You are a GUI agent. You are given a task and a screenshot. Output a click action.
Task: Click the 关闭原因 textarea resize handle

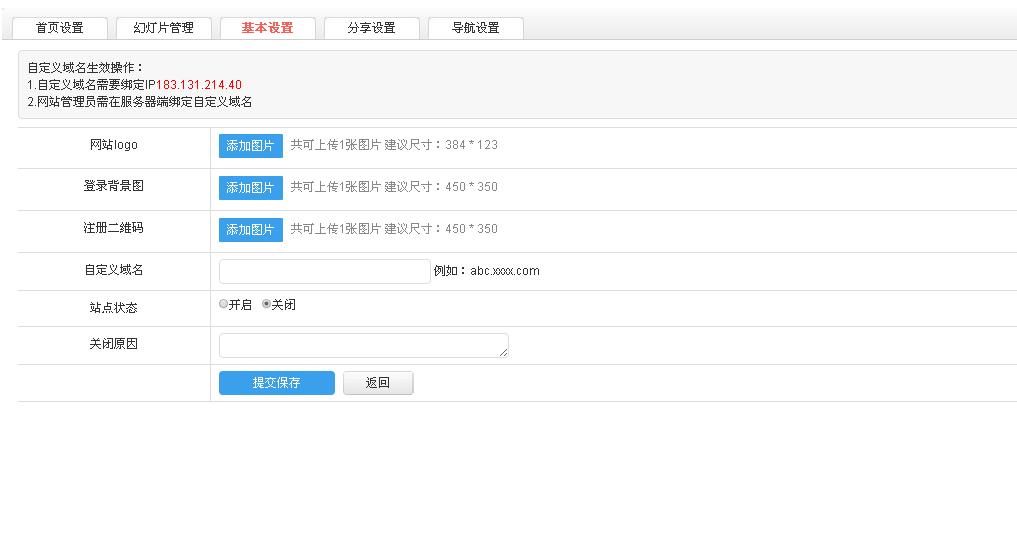504,353
